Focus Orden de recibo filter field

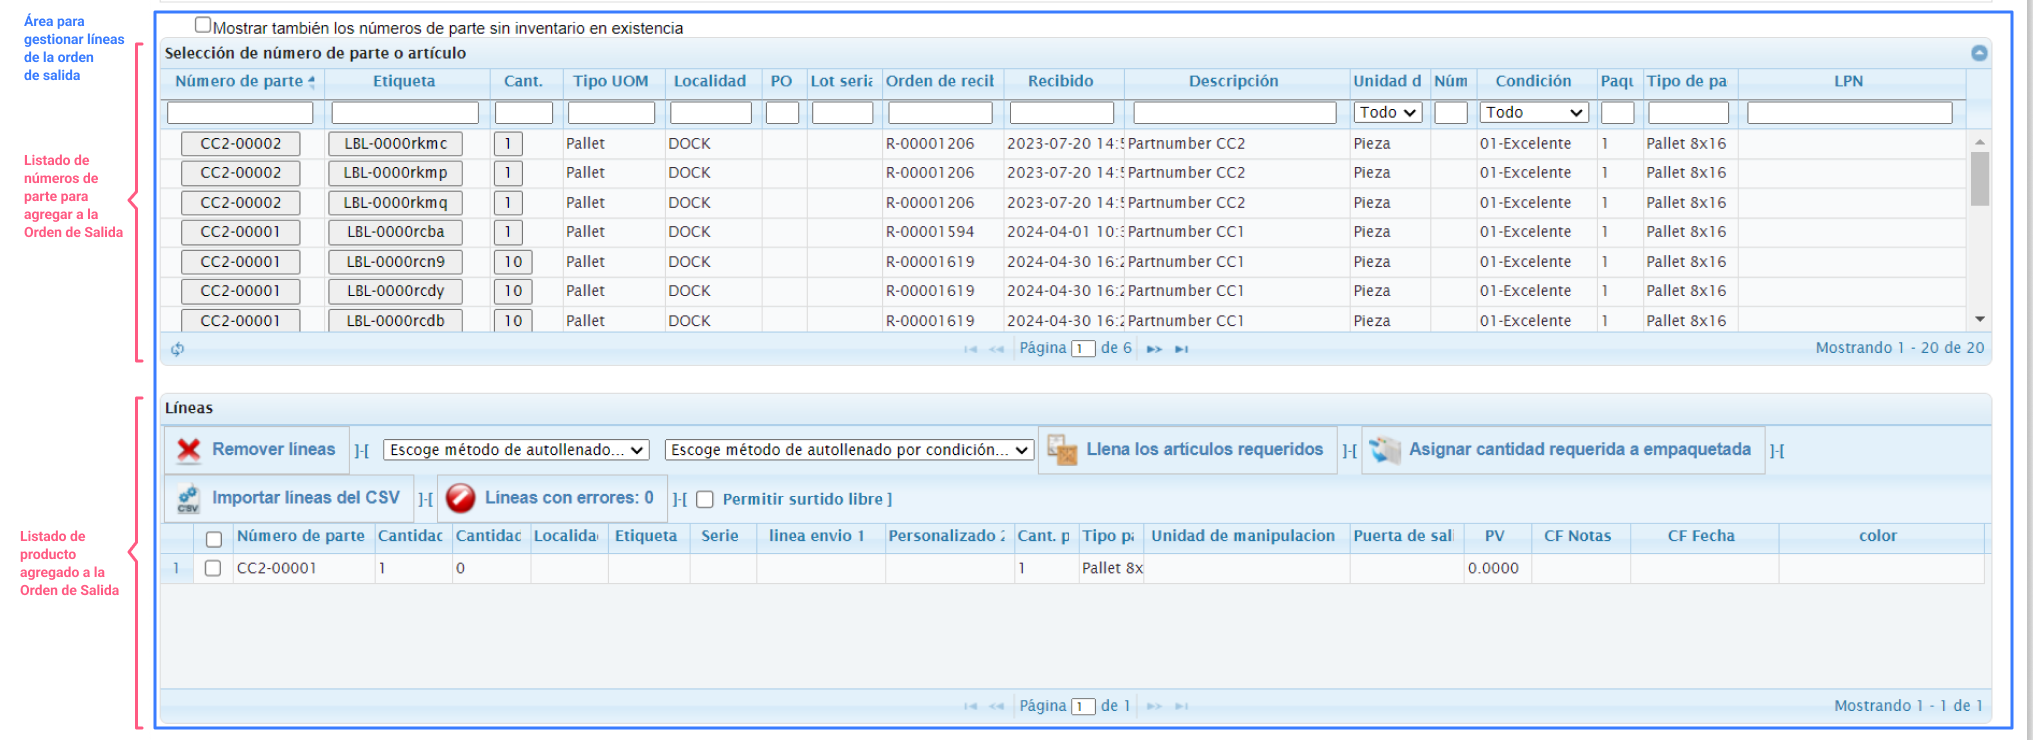coord(940,113)
